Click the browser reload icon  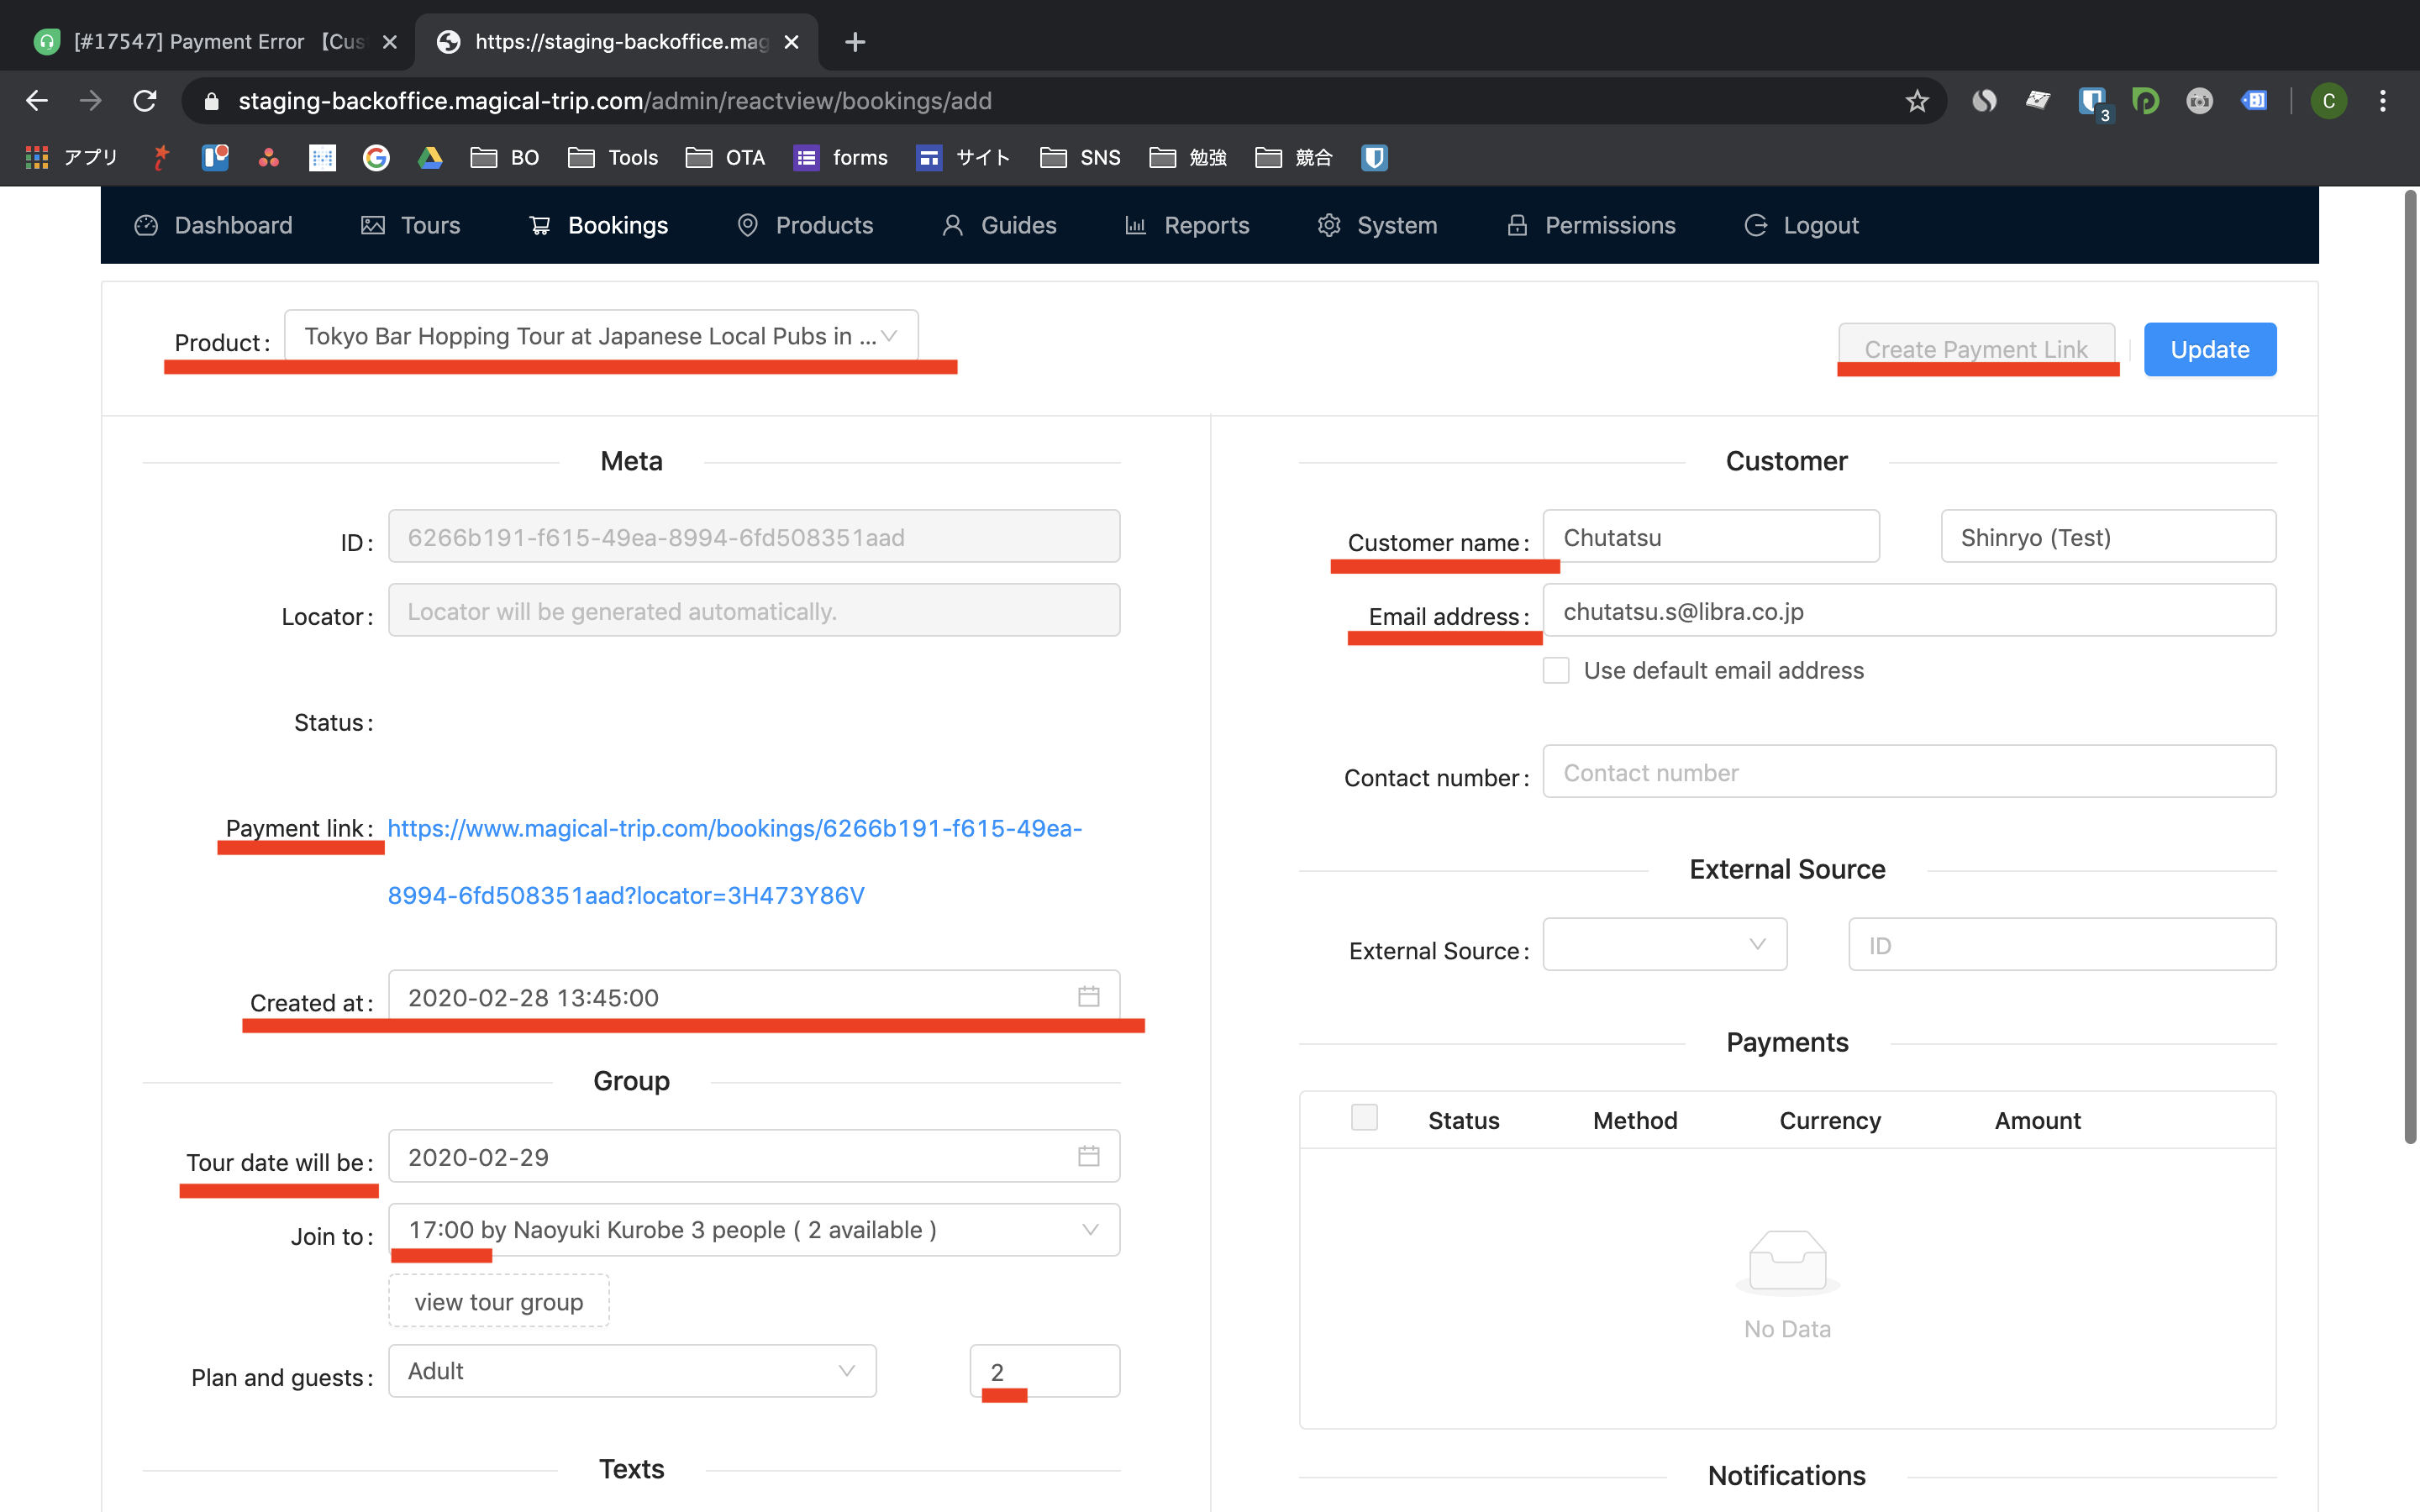145,101
